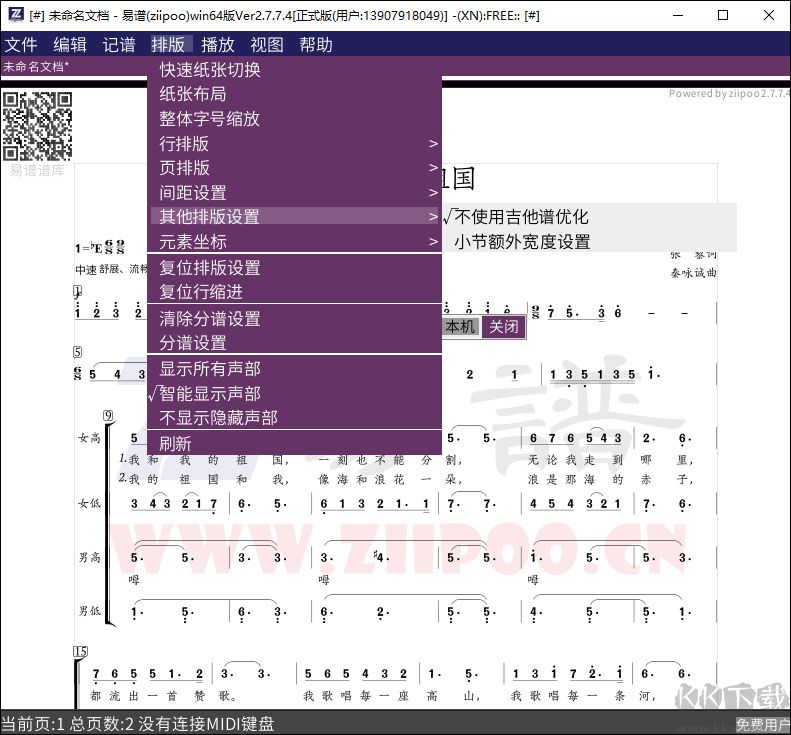The image size is (791, 735).
Task: Click the 本机 button
Action: (x=460, y=326)
